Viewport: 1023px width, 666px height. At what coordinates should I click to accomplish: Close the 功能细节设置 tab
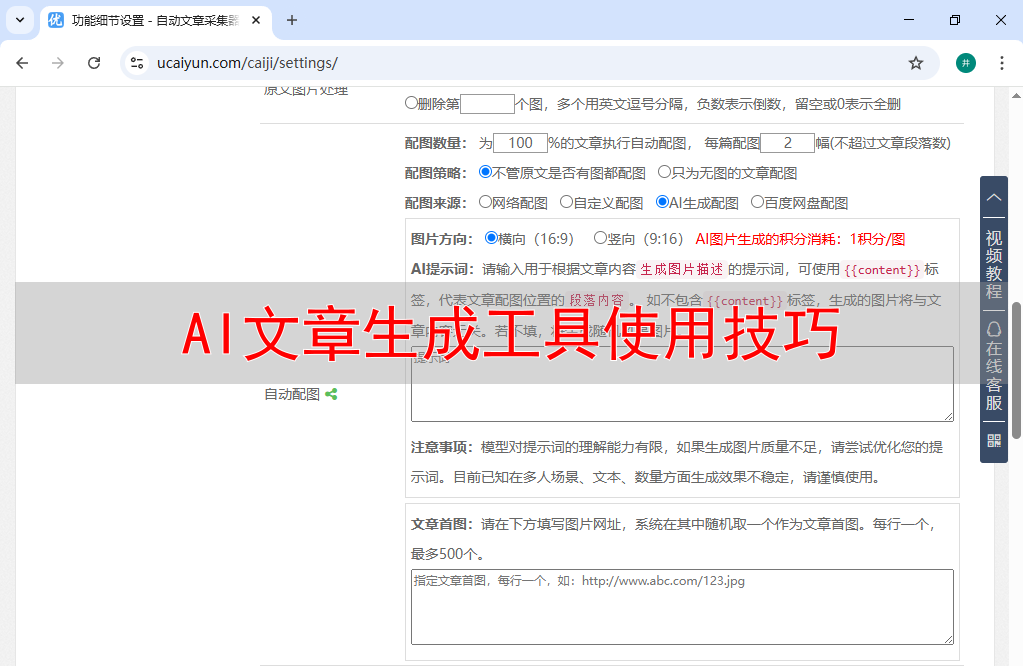(x=256, y=20)
